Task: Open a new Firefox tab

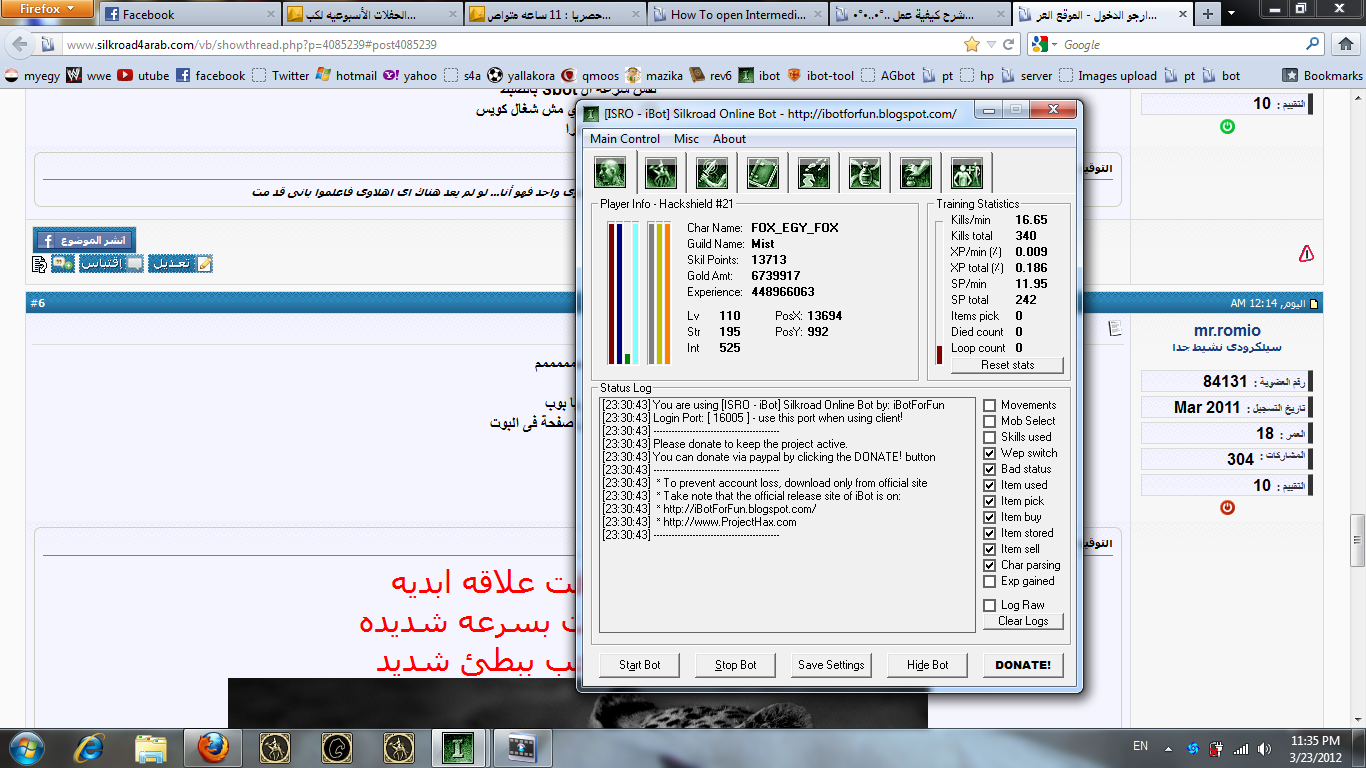Action: click(x=1208, y=14)
